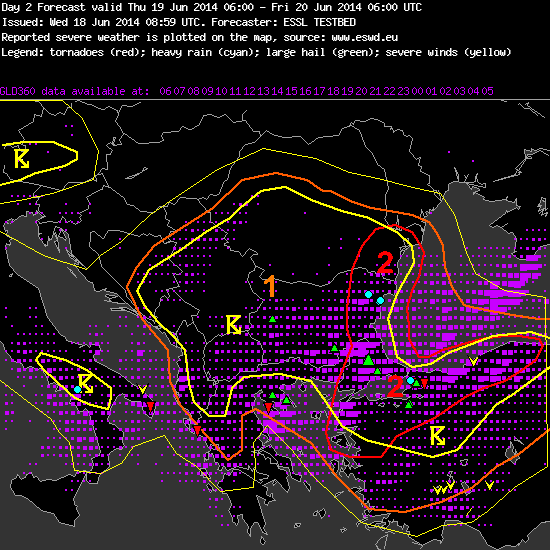Open GLD360 data for hour 06

pyautogui.click(x=165, y=91)
